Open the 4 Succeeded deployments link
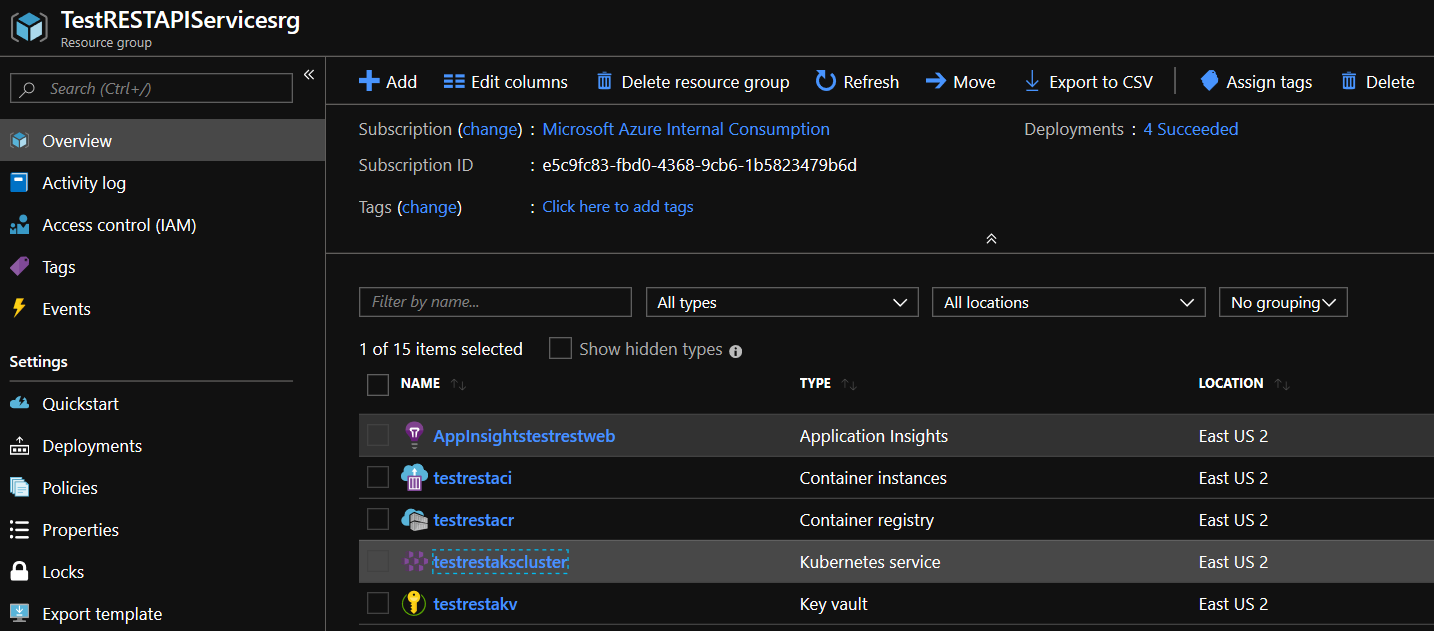Screen dimensions: 1434x631 pyautogui.click(x=1191, y=129)
